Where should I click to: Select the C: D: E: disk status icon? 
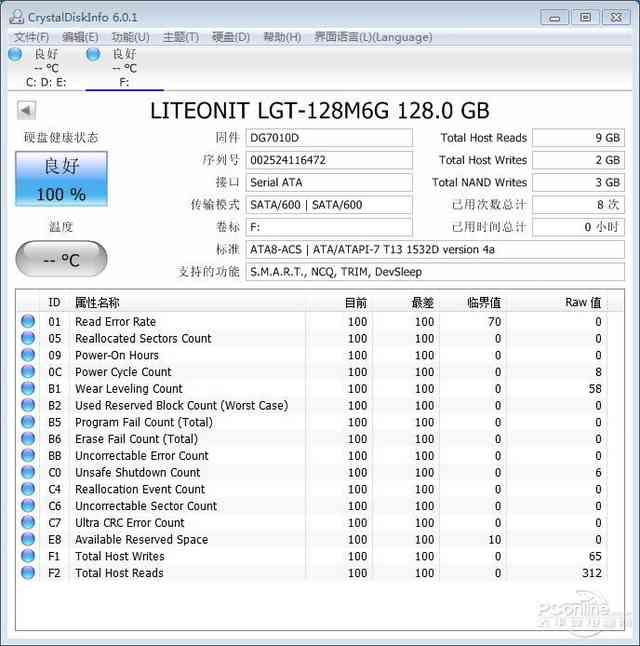pyautogui.click(x=15, y=54)
